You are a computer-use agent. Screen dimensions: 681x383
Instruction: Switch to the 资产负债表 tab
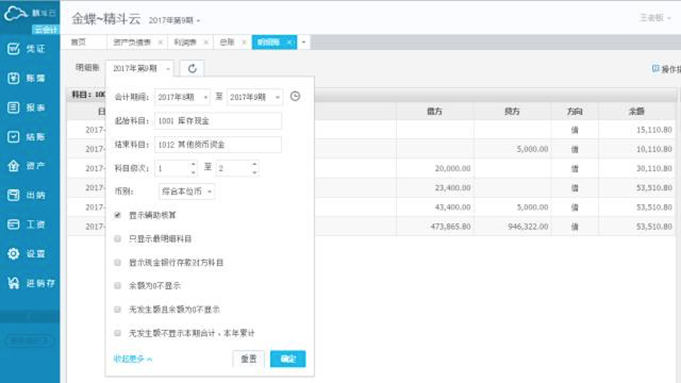(132, 42)
